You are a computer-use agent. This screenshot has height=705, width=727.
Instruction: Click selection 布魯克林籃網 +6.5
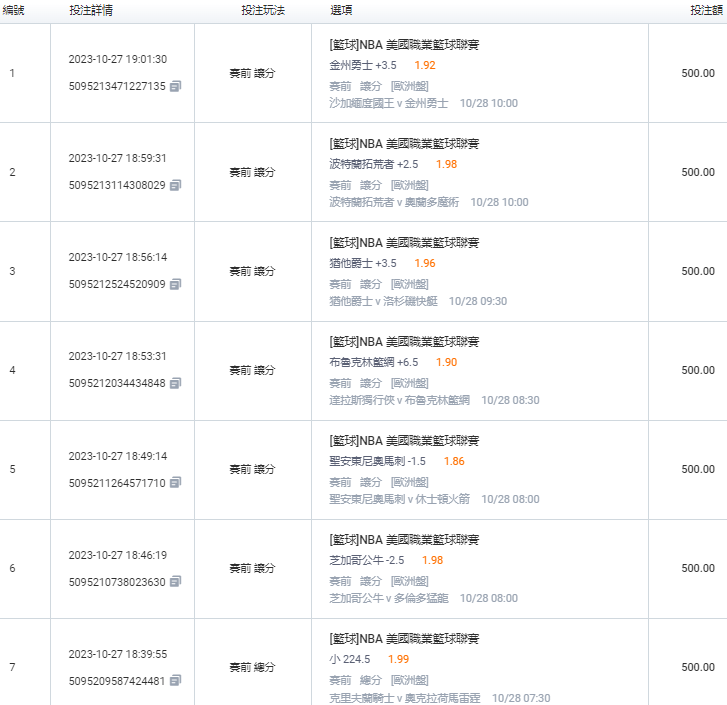[x=374, y=362]
